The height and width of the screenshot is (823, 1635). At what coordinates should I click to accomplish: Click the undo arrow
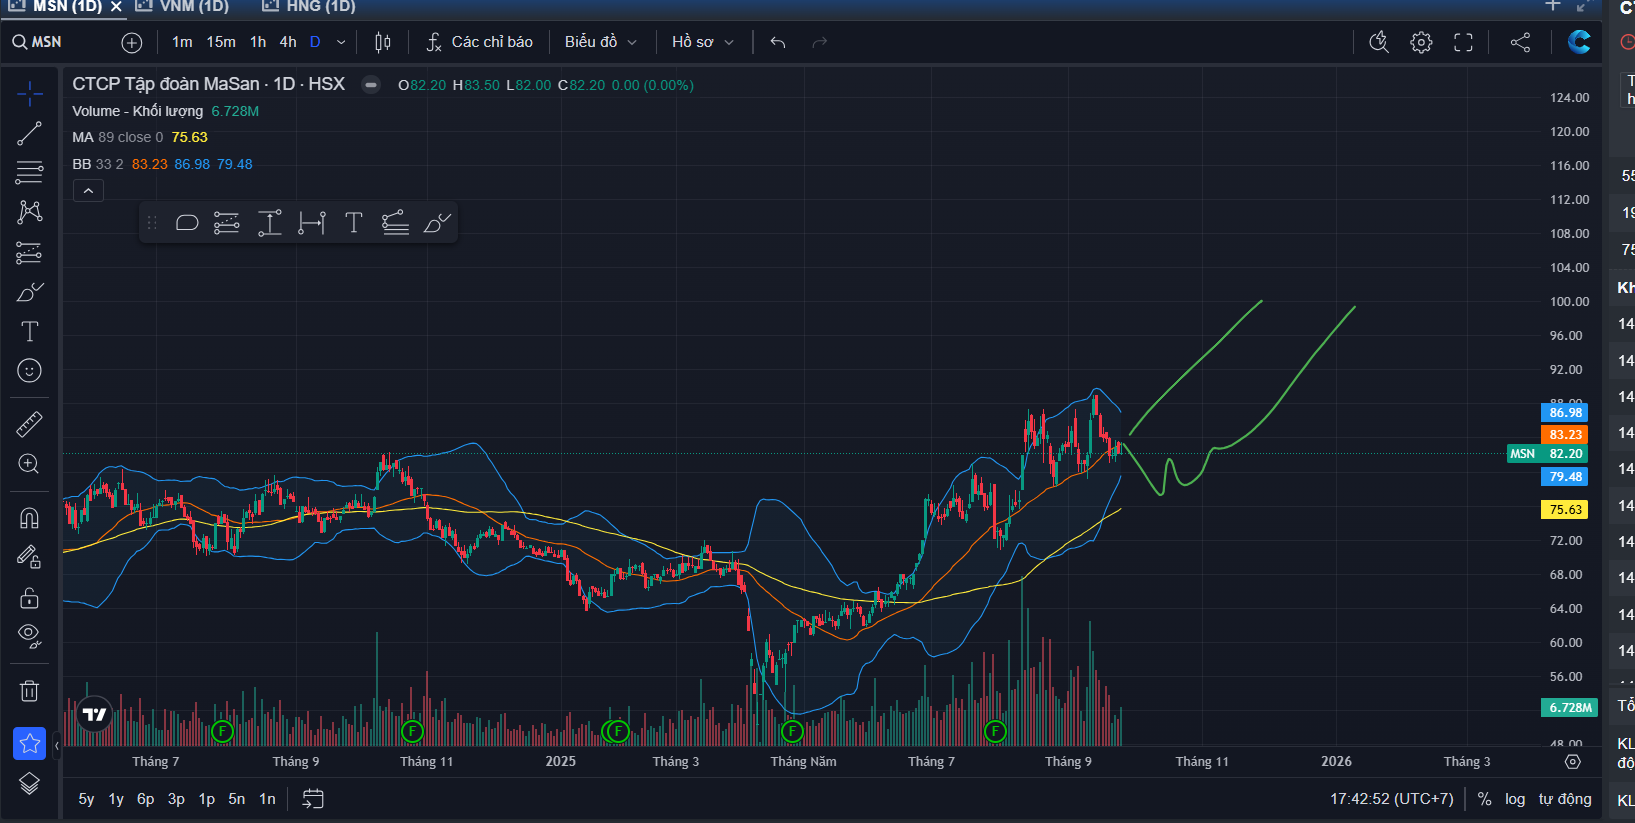coord(778,42)
